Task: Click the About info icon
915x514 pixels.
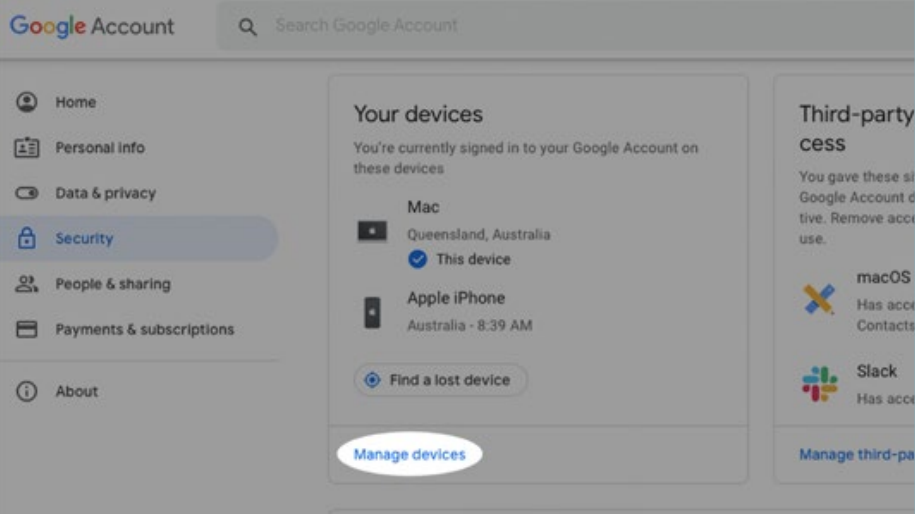Action: point(27,391)
